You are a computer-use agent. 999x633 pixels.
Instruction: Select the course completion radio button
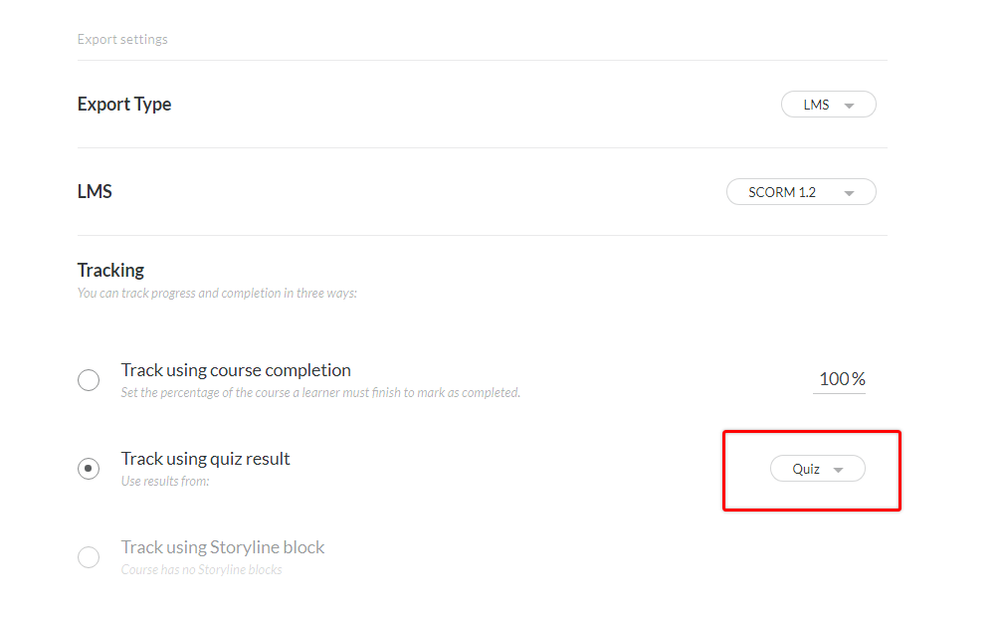pyautogui.click(x=89, y=380)
